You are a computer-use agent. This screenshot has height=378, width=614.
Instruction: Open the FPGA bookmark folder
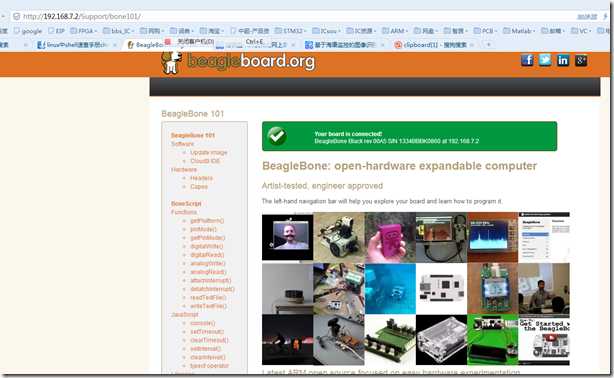coord(83,31)
